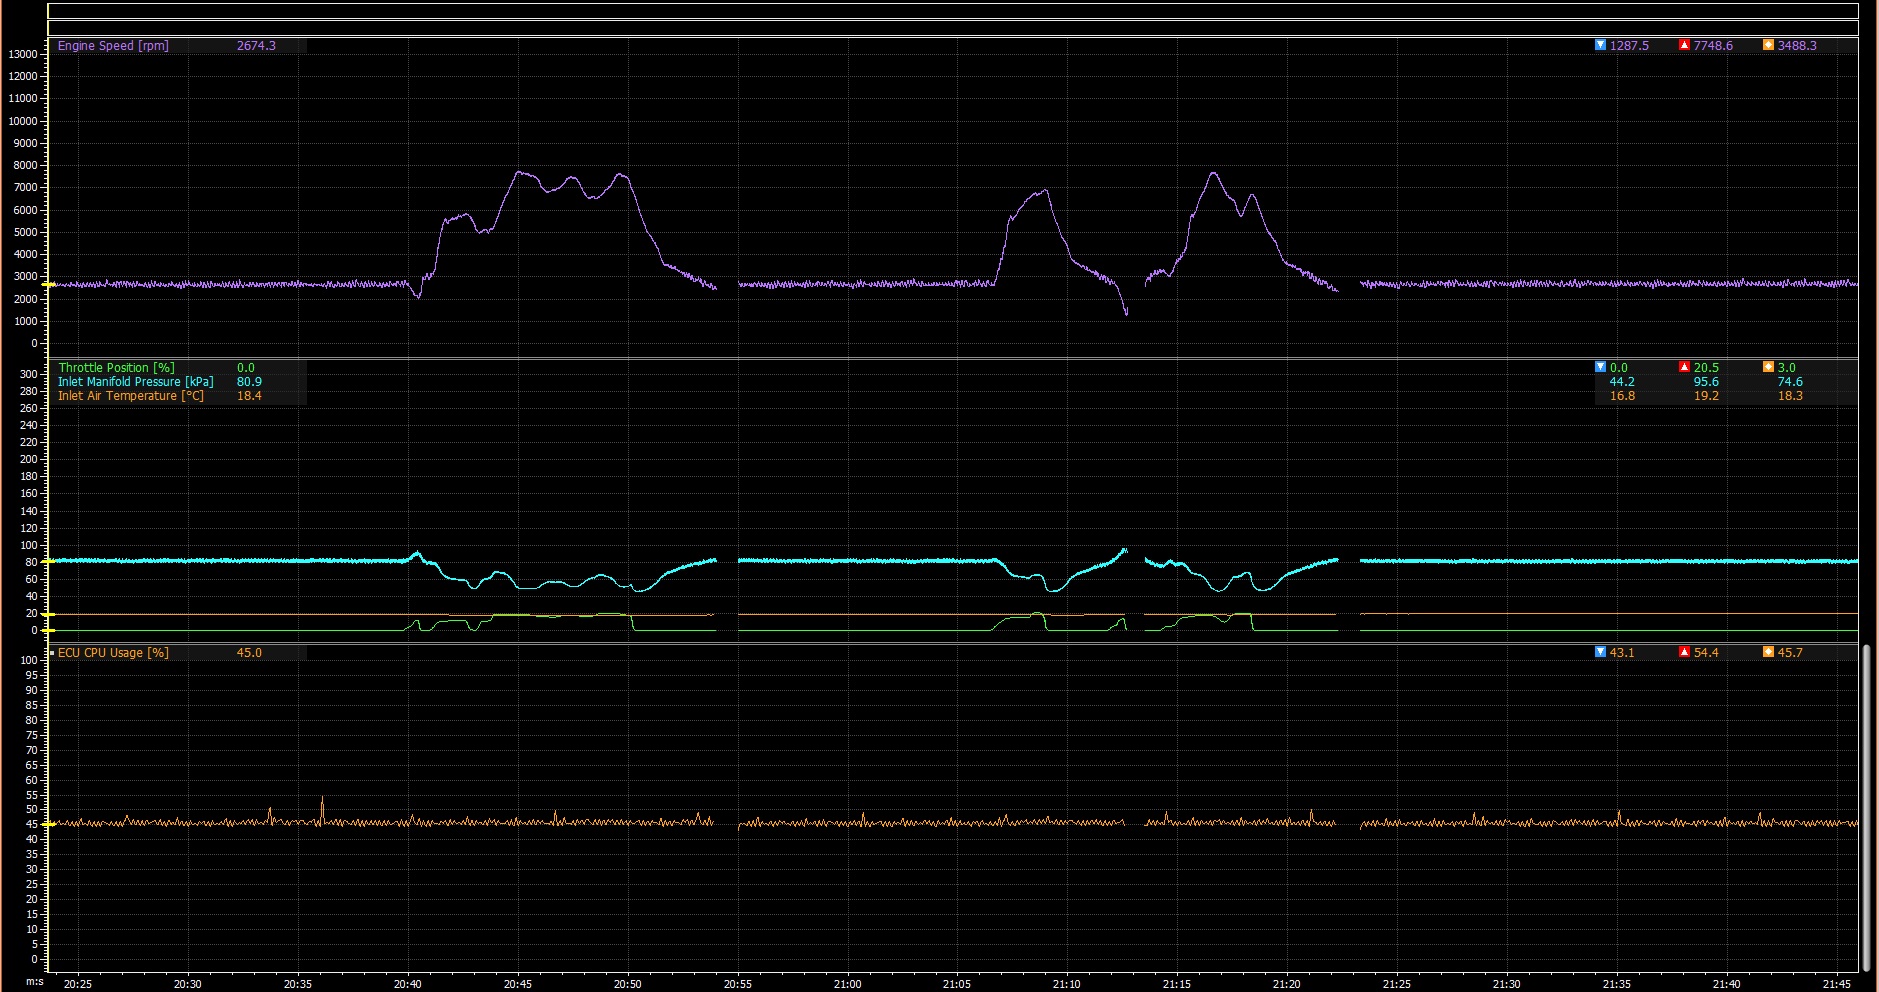This screenshot has height=992, width=1879.
Task: Click the Inlet Manifold Pressure average 74.6
Action: [1790, 382]
